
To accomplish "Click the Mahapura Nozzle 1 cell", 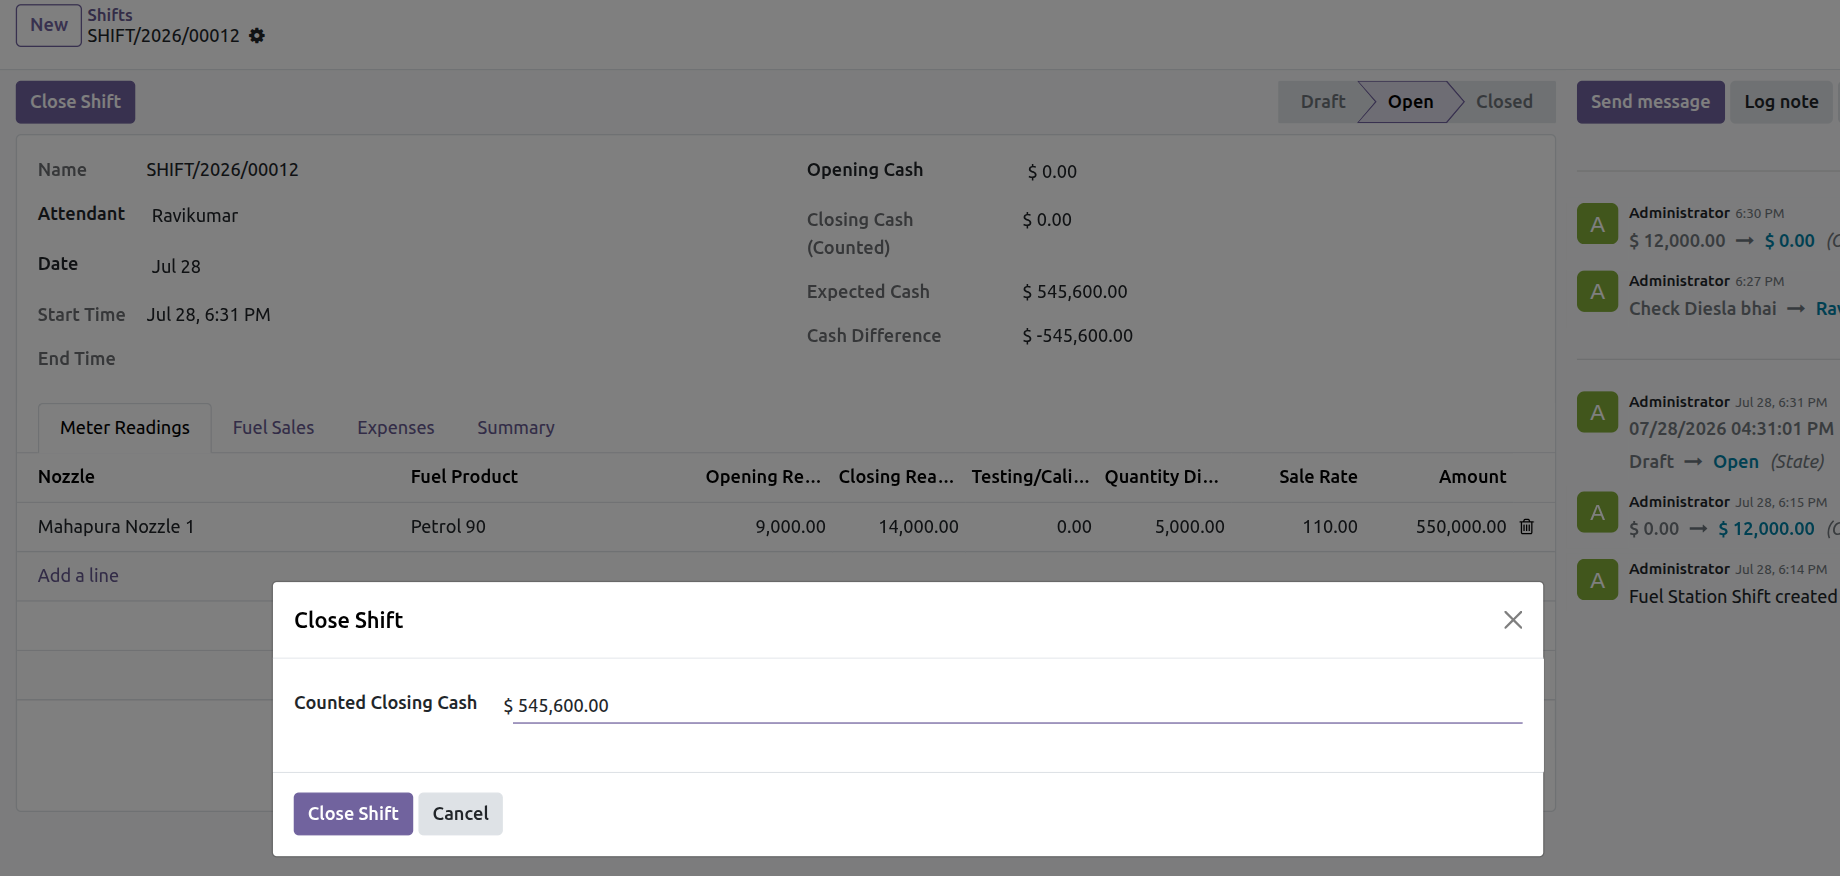I will tap(116, 527).
